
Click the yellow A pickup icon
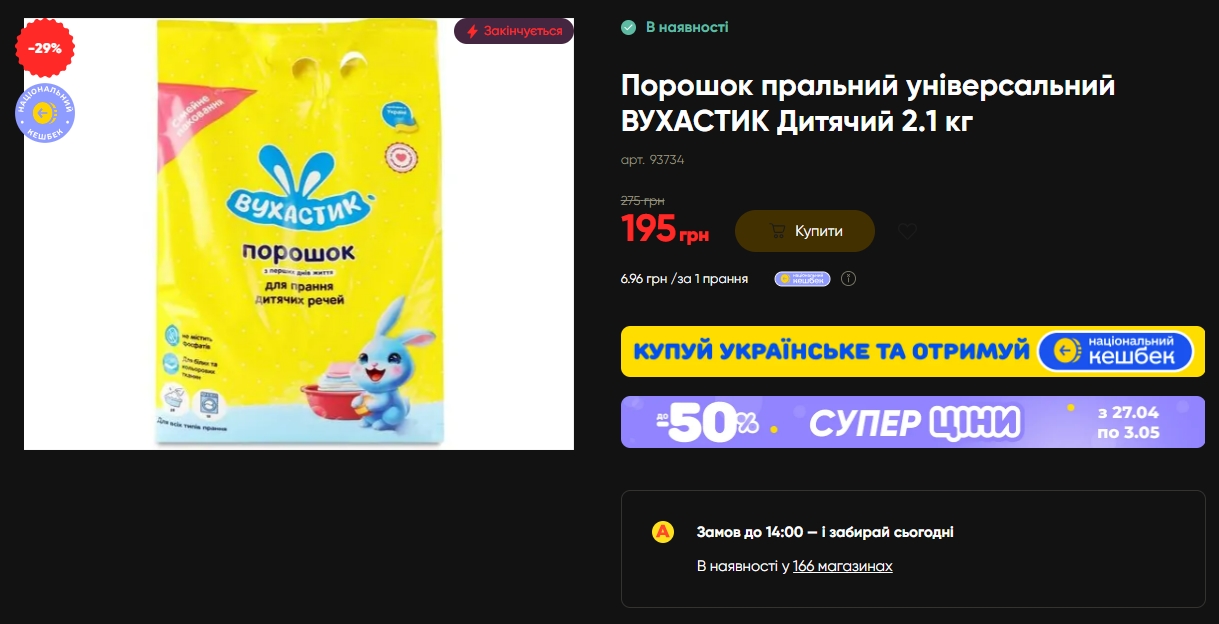coord(662,532)
